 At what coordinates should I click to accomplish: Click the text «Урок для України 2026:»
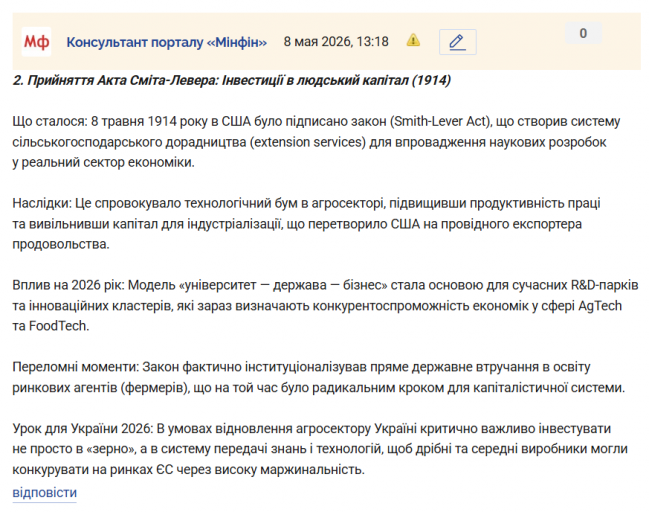pos(83,428)
